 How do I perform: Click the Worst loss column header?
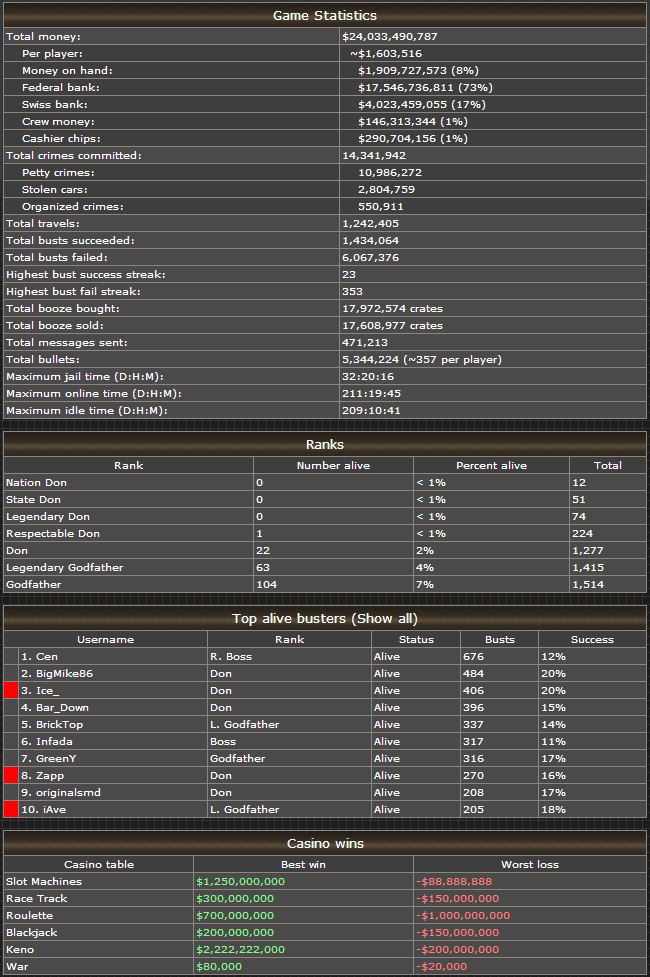(x=530, y=865)
